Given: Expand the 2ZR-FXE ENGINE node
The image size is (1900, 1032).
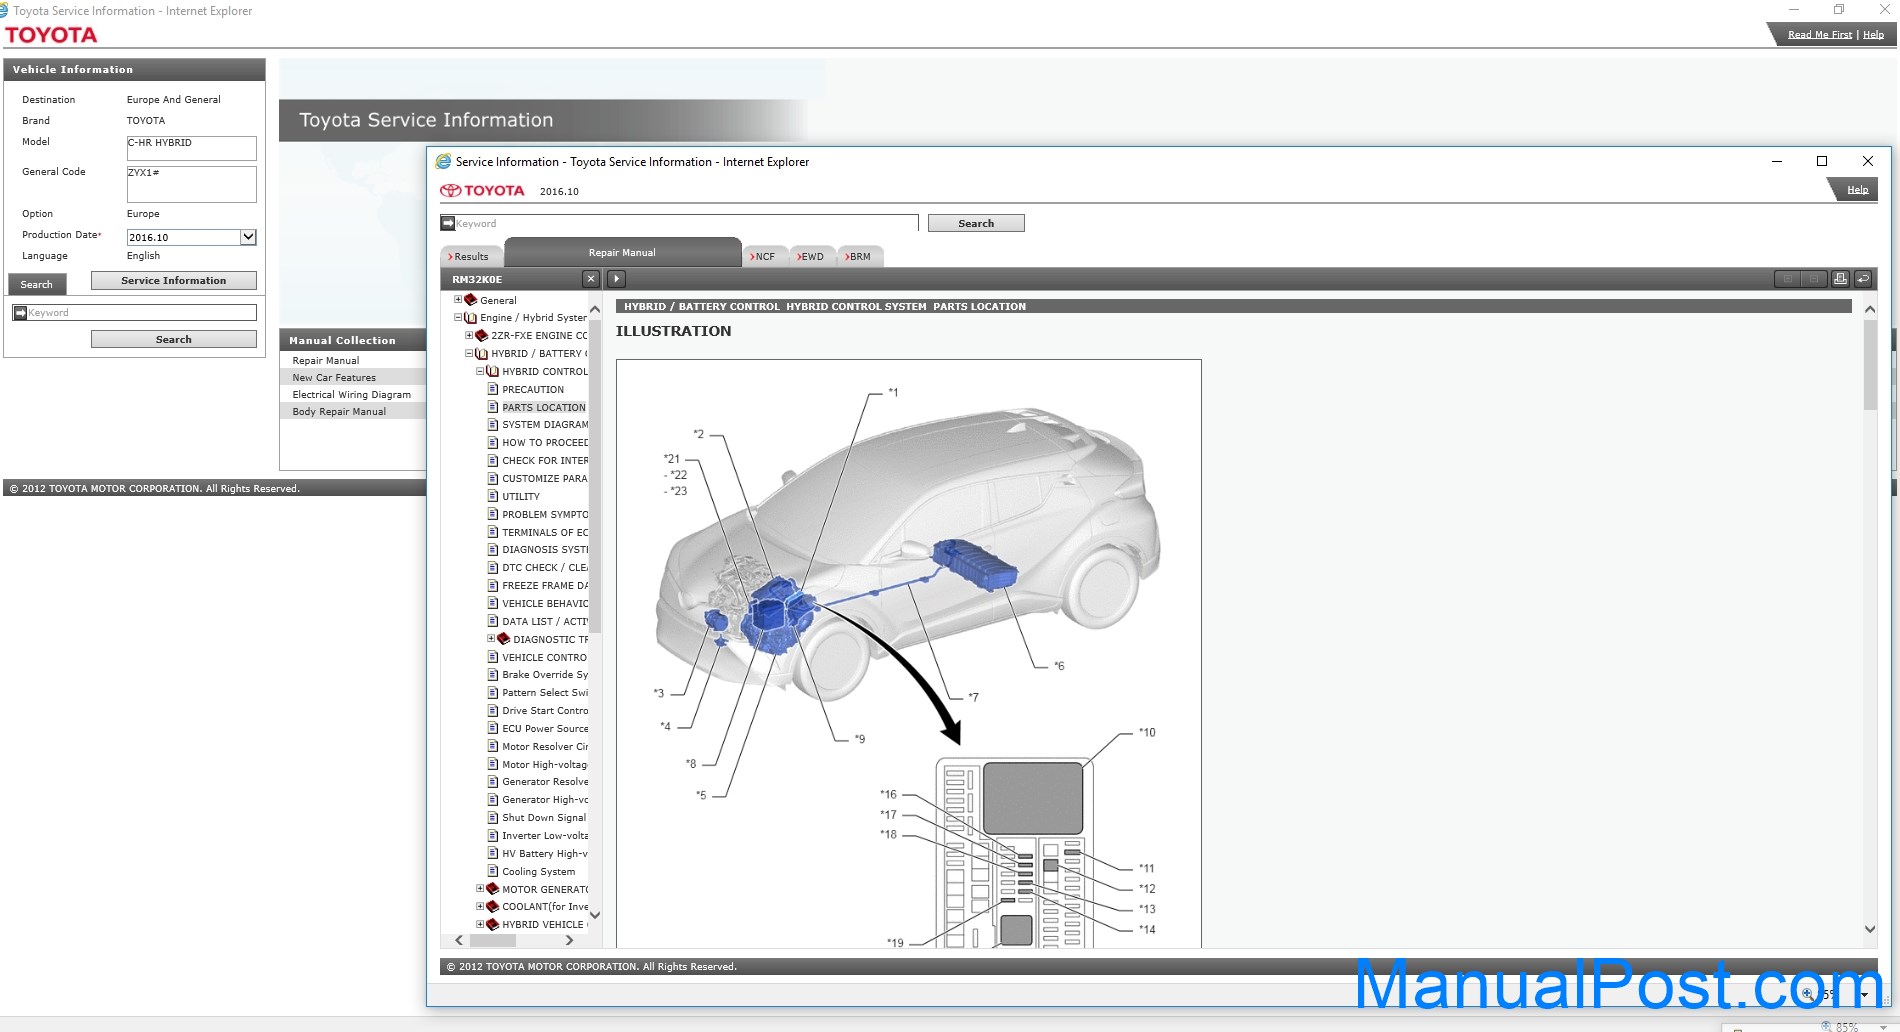Looking at the screenshot, I should [469, 336].
